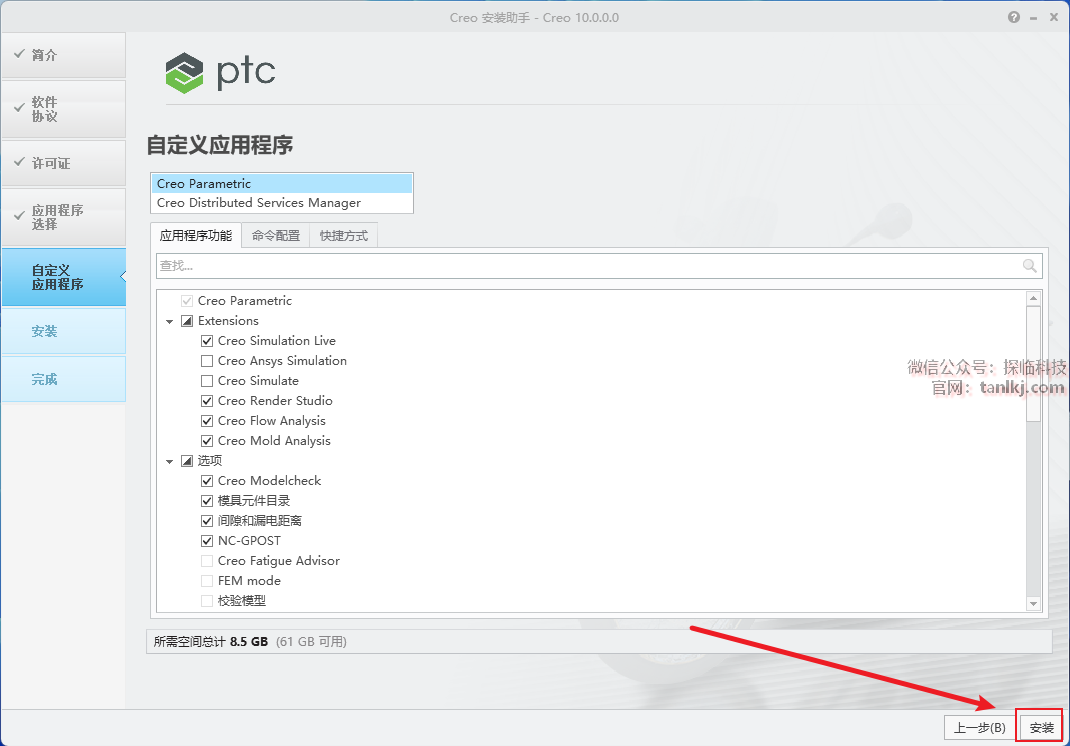Toggle 间隙和漏电距离 checkbox

[207, 521]
